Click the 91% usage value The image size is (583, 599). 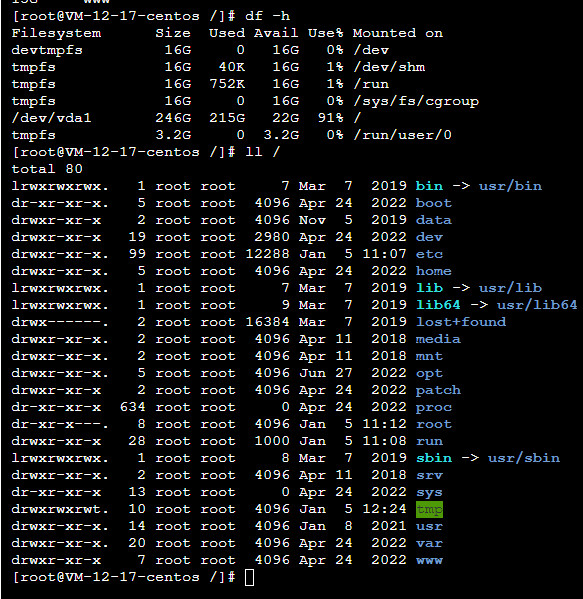[x=331, y=118]
